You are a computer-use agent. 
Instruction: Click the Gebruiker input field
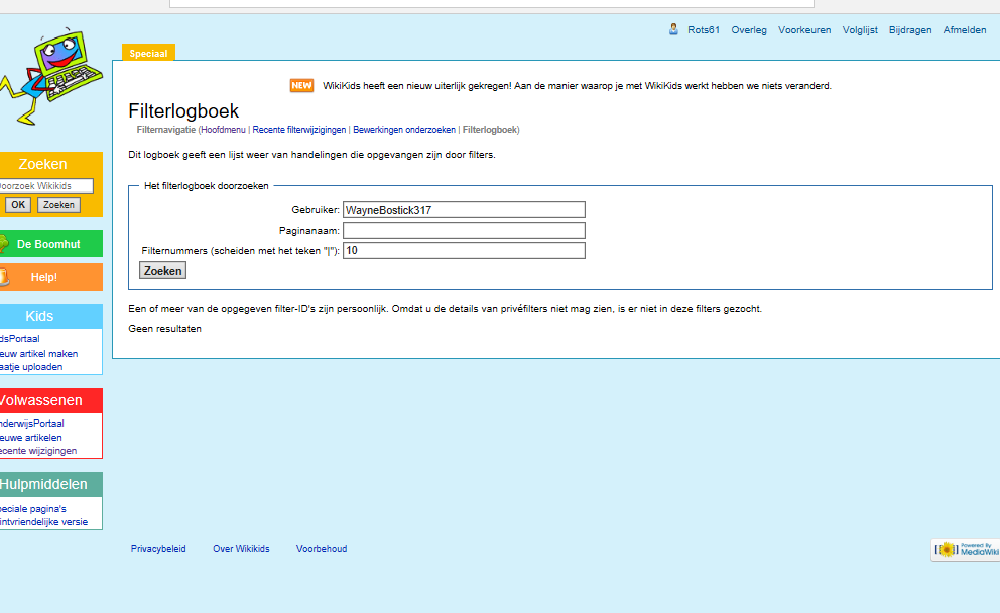coord(464,210)
